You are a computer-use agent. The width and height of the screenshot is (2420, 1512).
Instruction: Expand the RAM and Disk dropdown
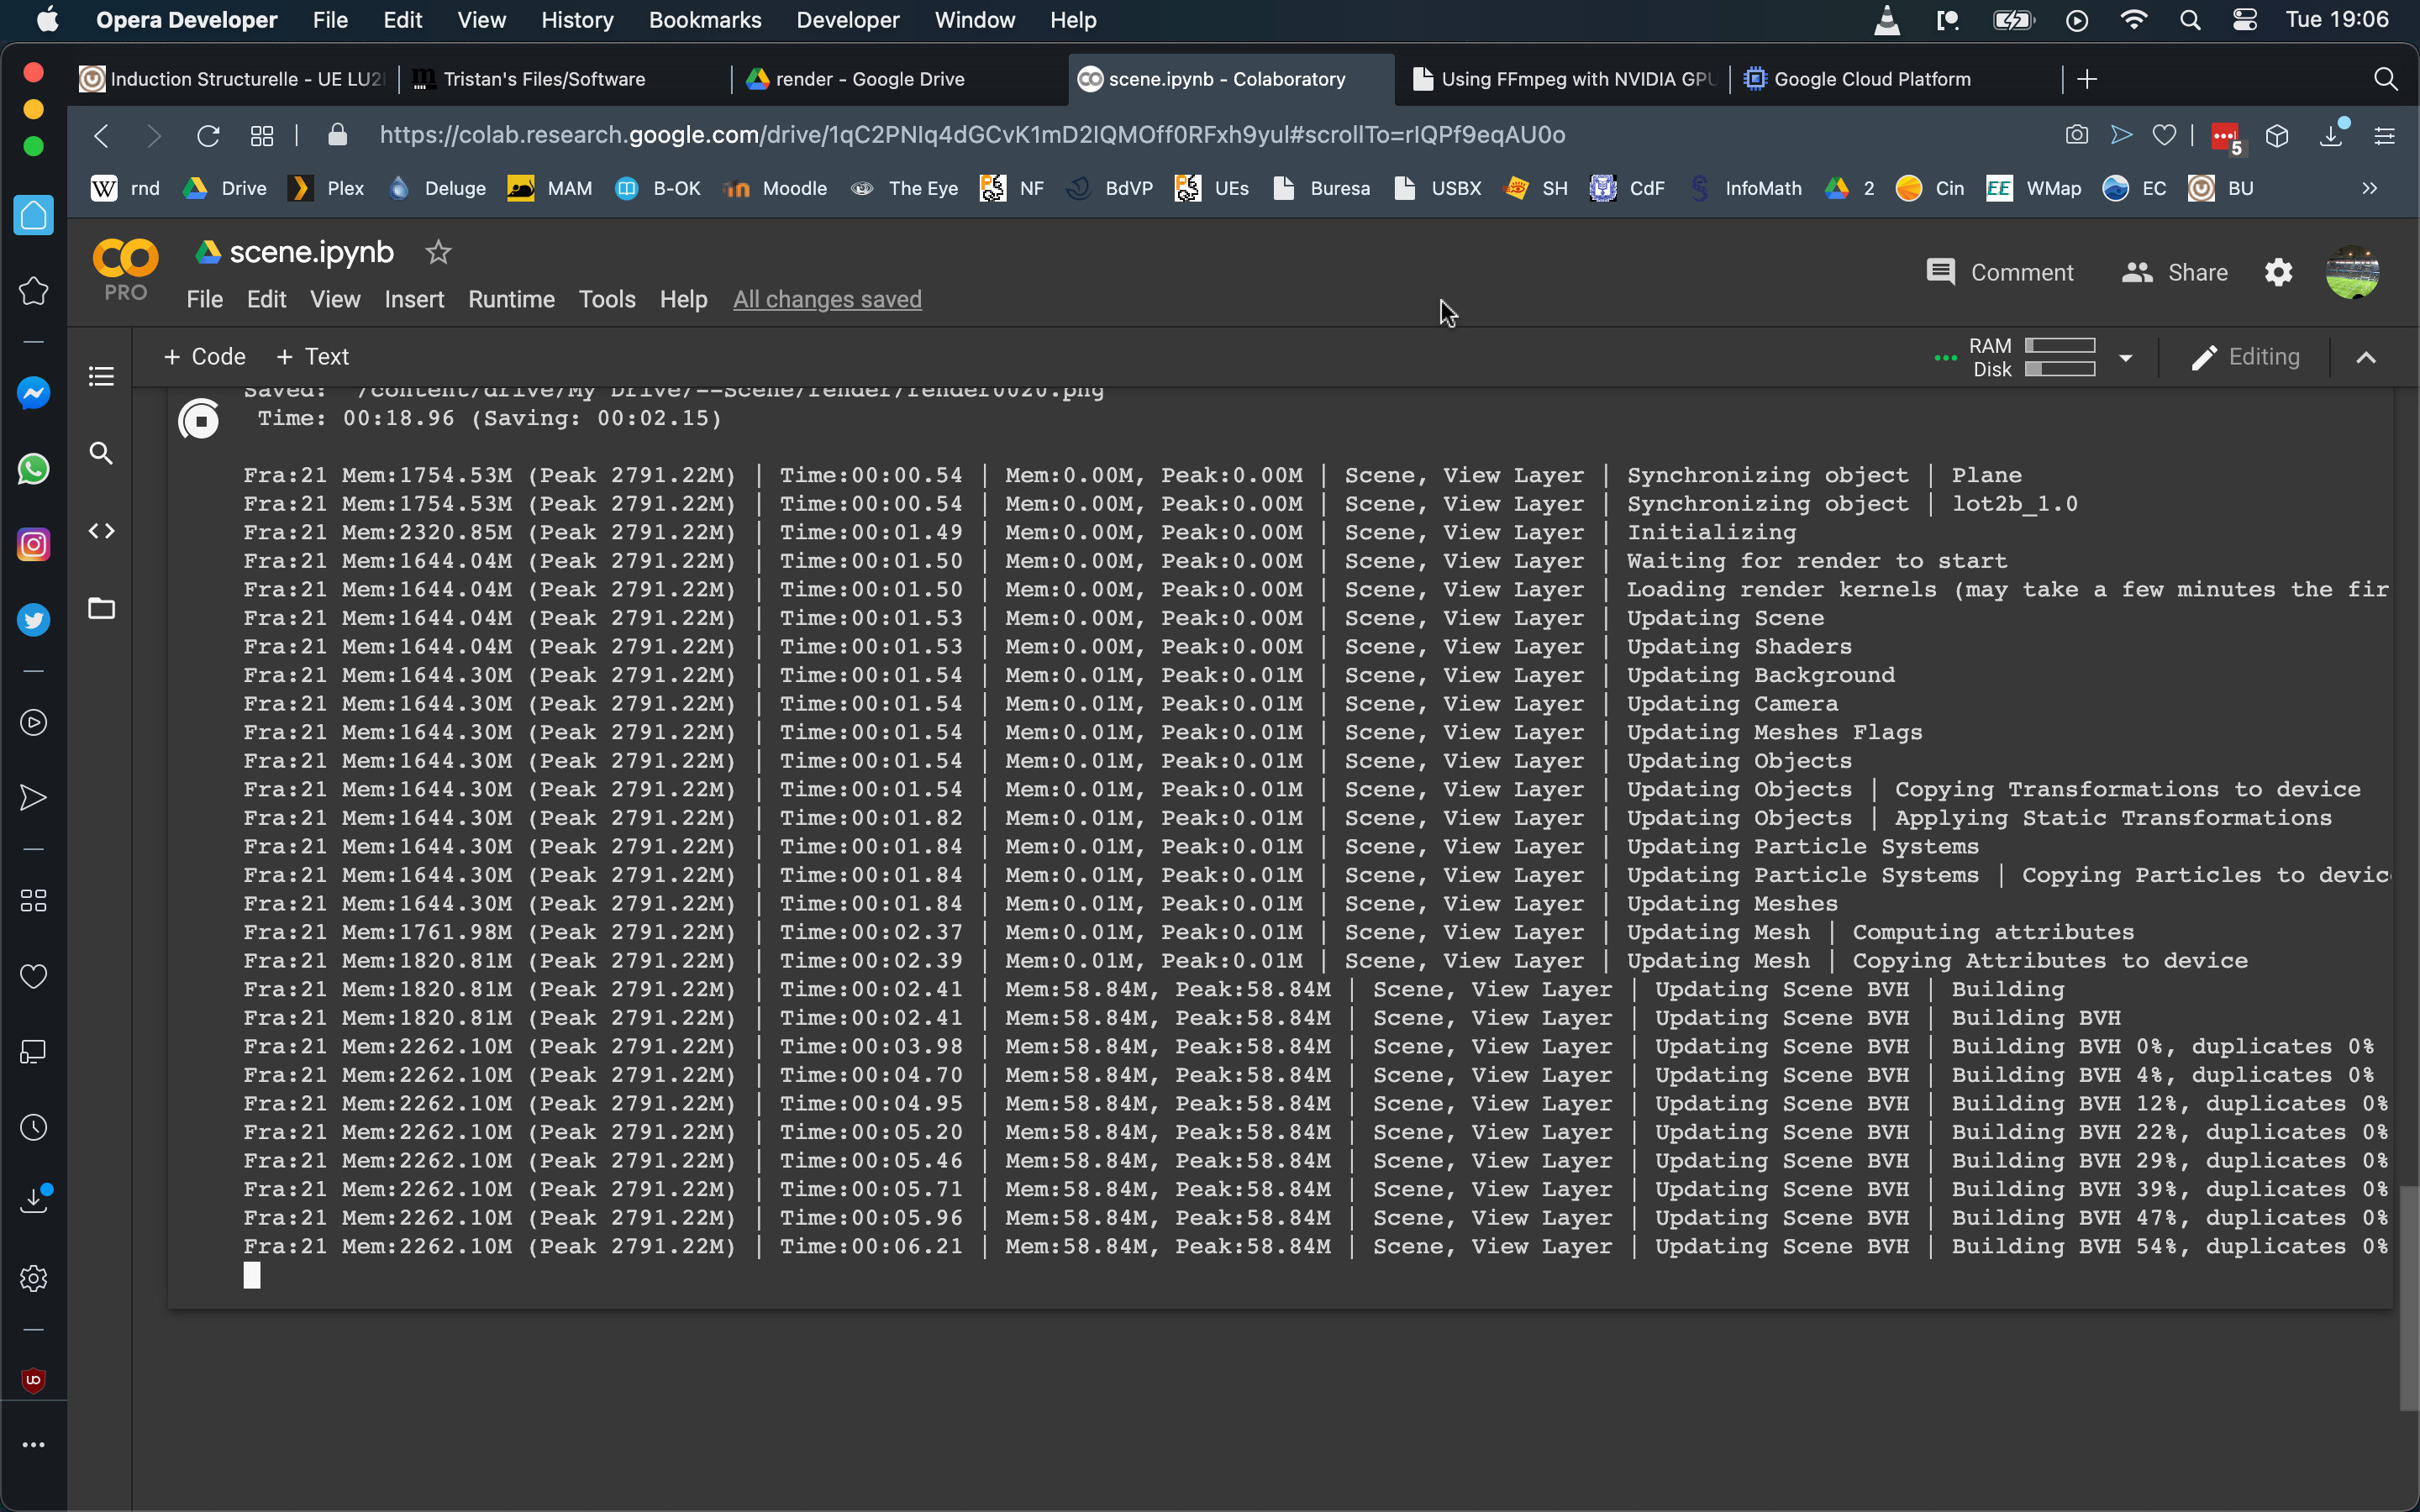coord(2126,358)
